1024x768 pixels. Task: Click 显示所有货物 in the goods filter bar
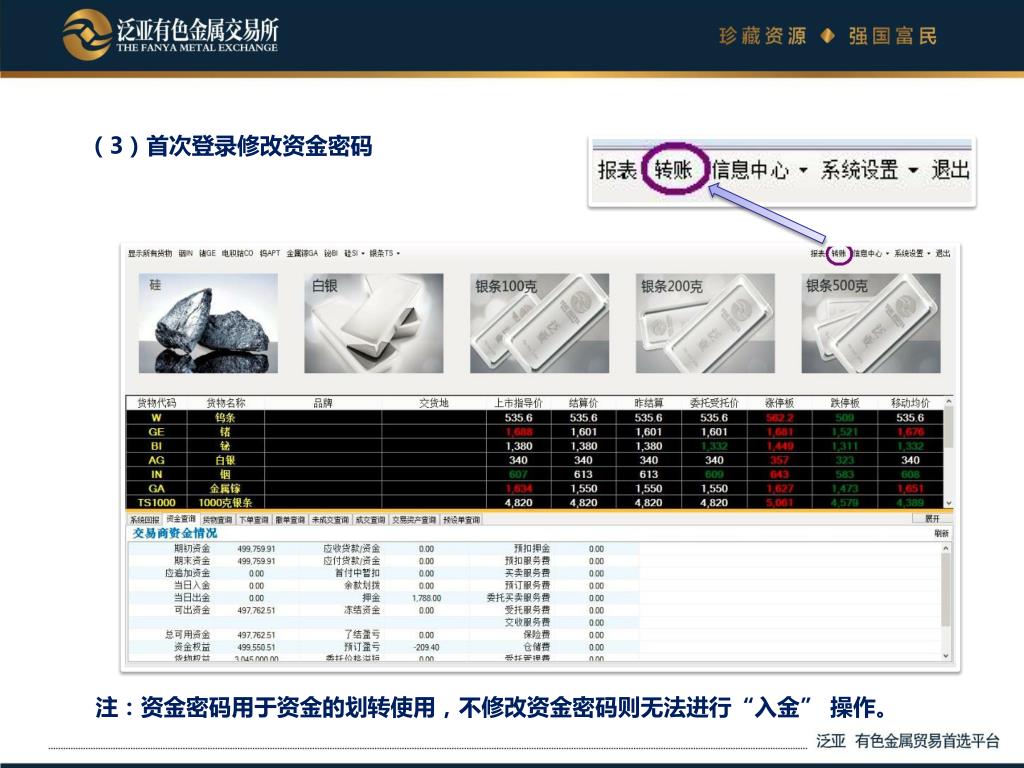click(x=150, y=253)
